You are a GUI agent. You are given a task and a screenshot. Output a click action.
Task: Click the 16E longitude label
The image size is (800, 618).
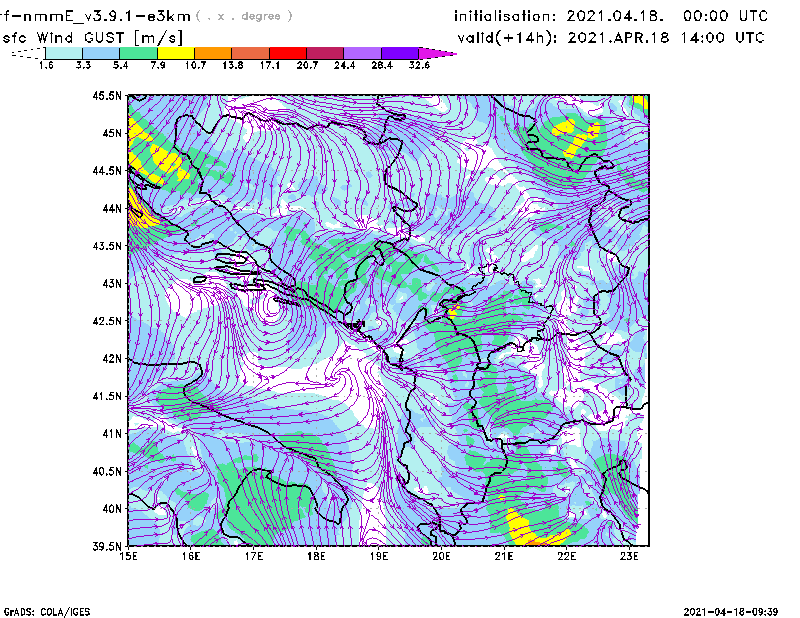(x=191, y=556)
